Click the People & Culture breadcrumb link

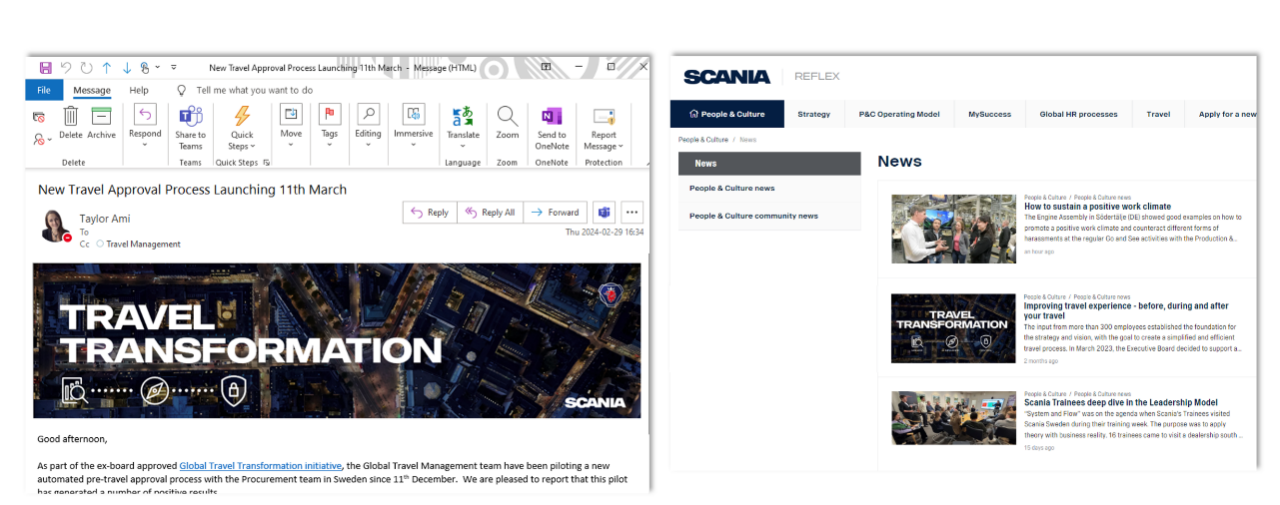click(x=703, y=140)
